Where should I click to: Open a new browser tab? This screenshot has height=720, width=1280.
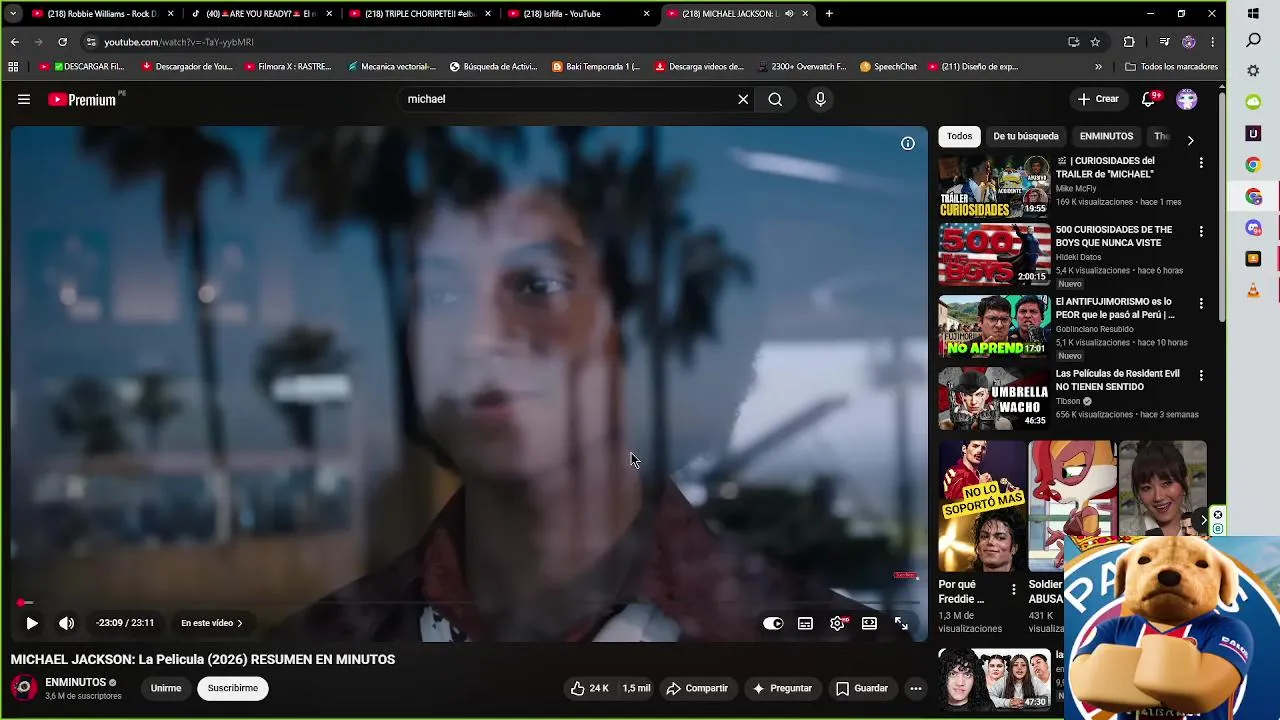tap(829, 14)
